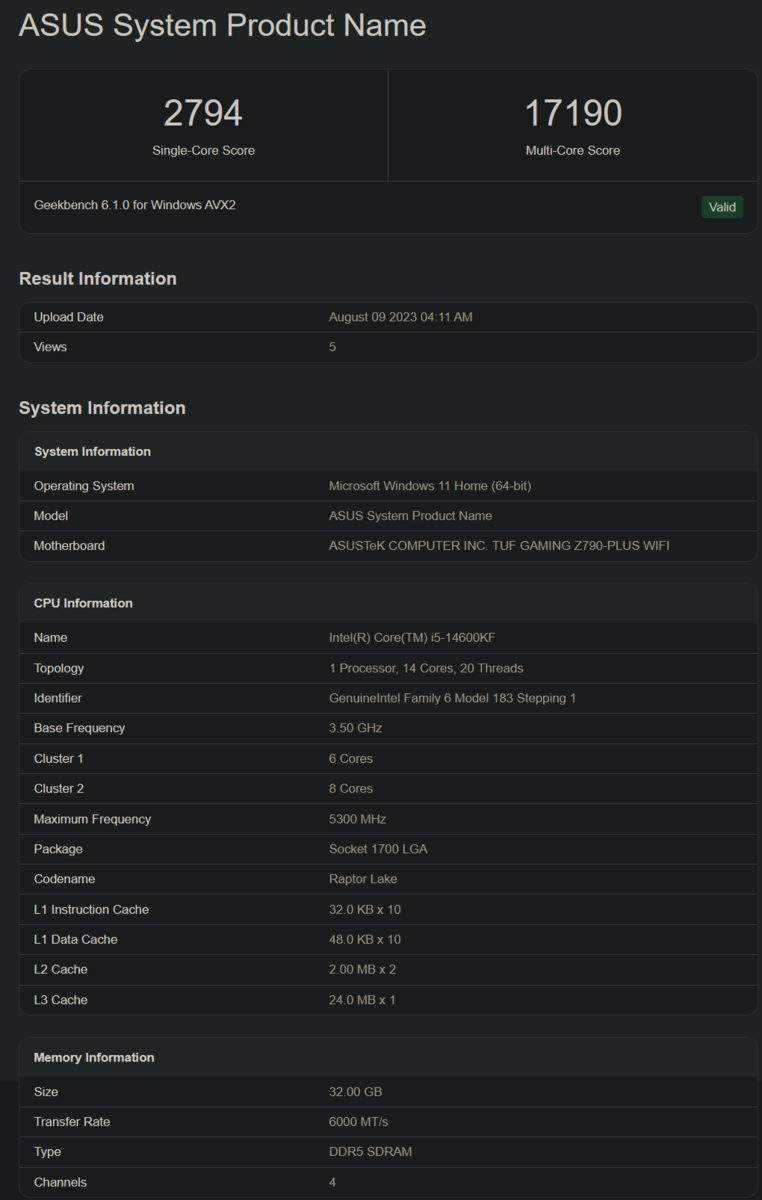Select CPU name Intel Core i5-14600KF
The height and width of the screenshot is (1200, 762).
(411, 638)
